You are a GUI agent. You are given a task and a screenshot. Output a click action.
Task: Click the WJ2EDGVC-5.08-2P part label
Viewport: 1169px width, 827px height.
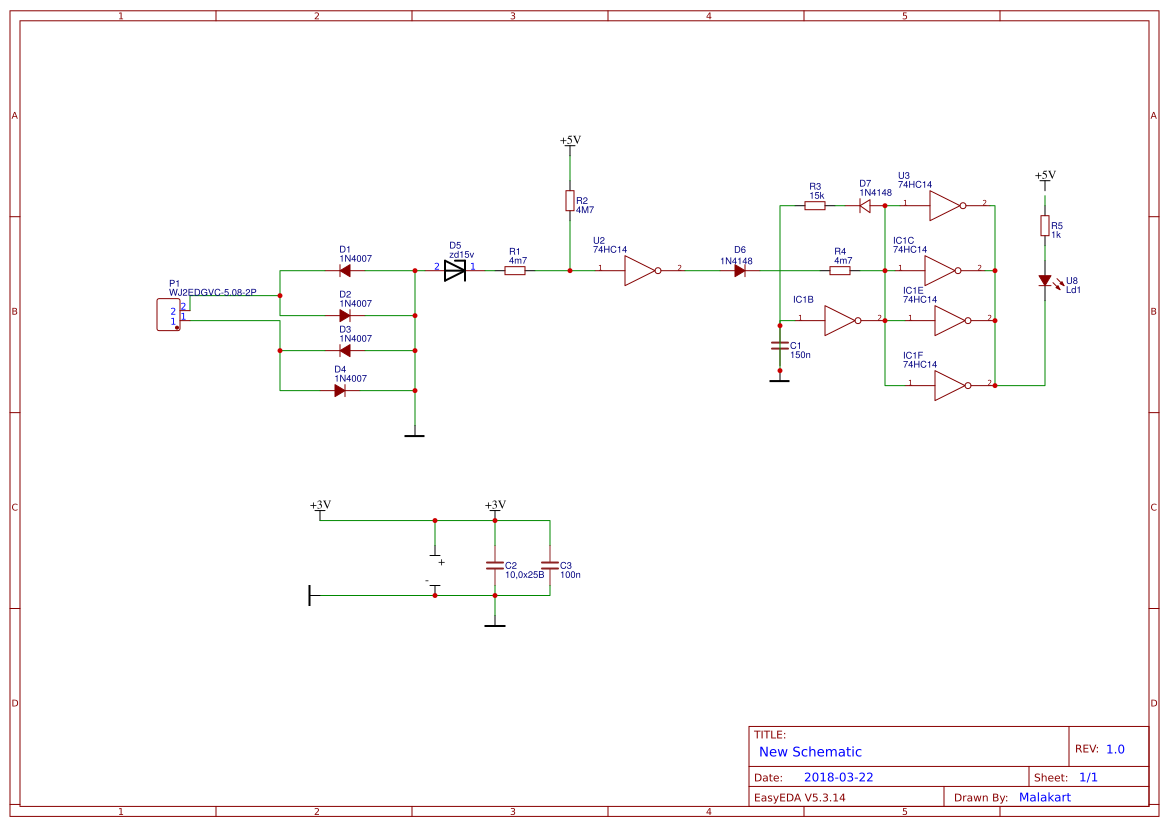click(212, 293)
